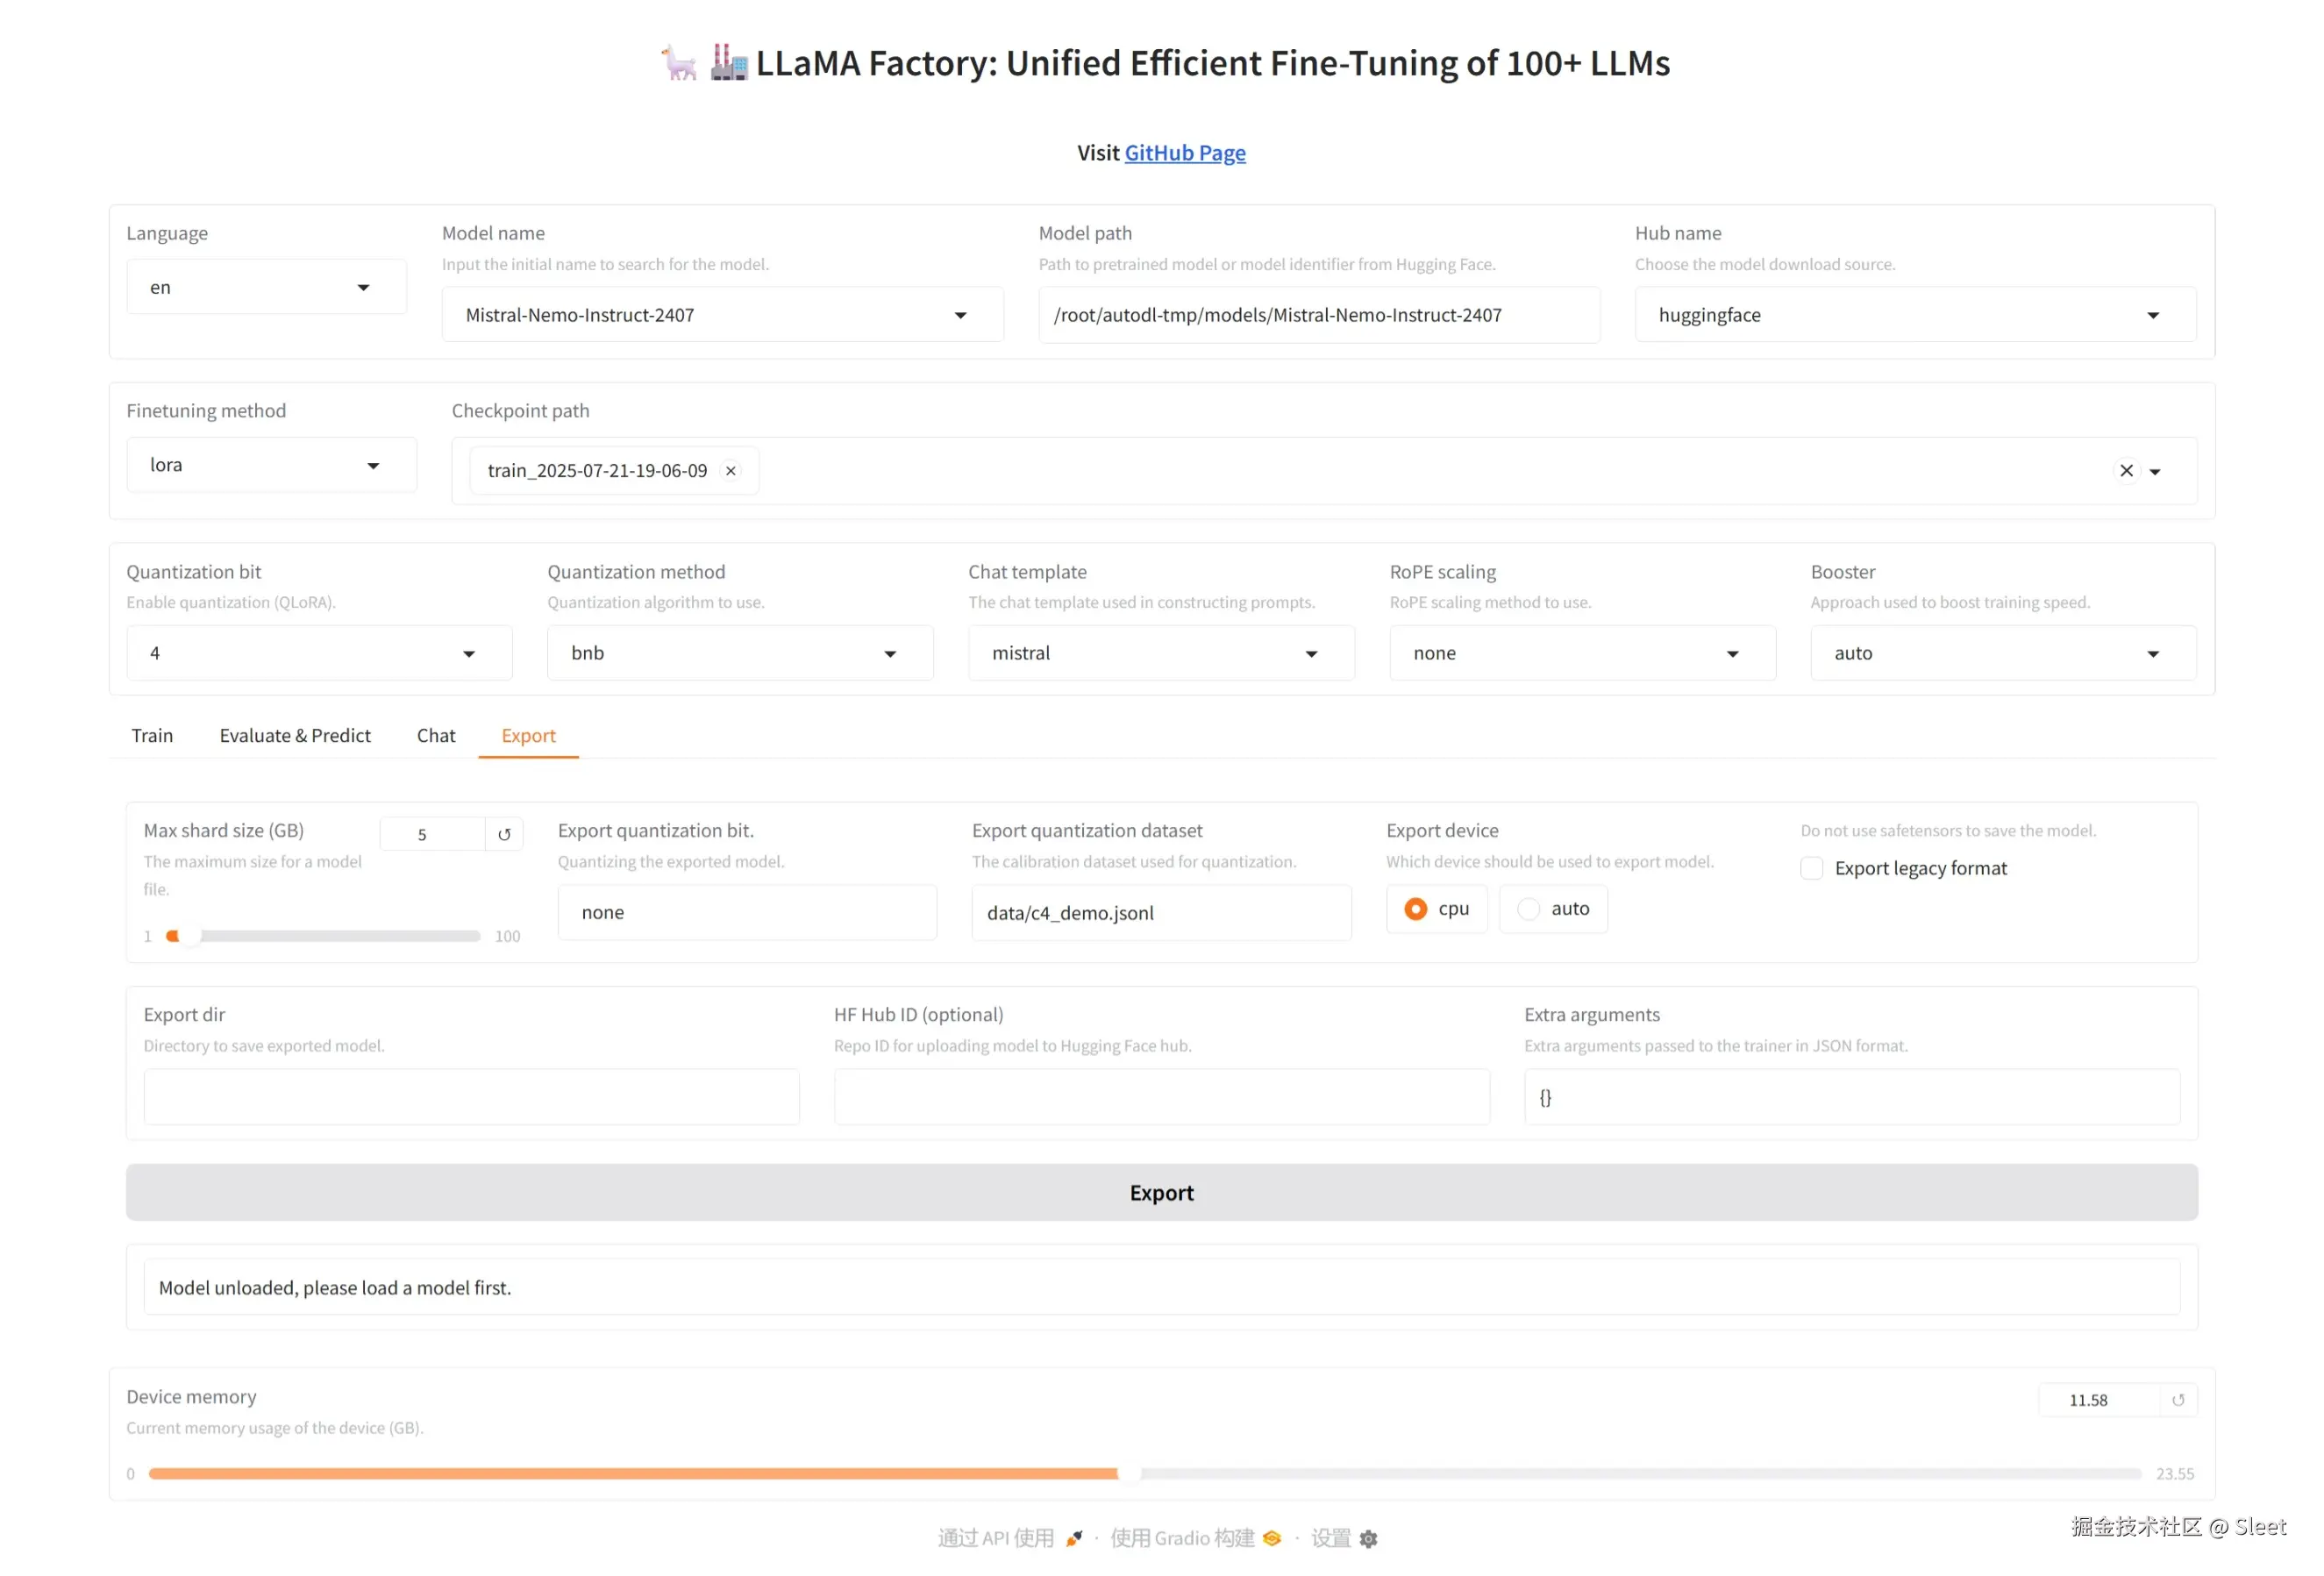Clear all checkpoint path selections
This screenshot has height=1576, width=2324.
[2126, 471]
